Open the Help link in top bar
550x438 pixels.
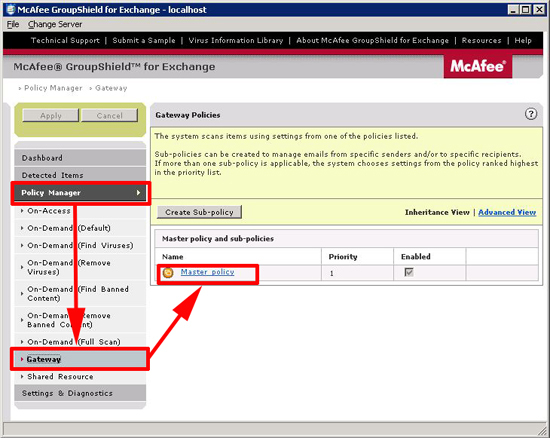(x=523, y=40)
